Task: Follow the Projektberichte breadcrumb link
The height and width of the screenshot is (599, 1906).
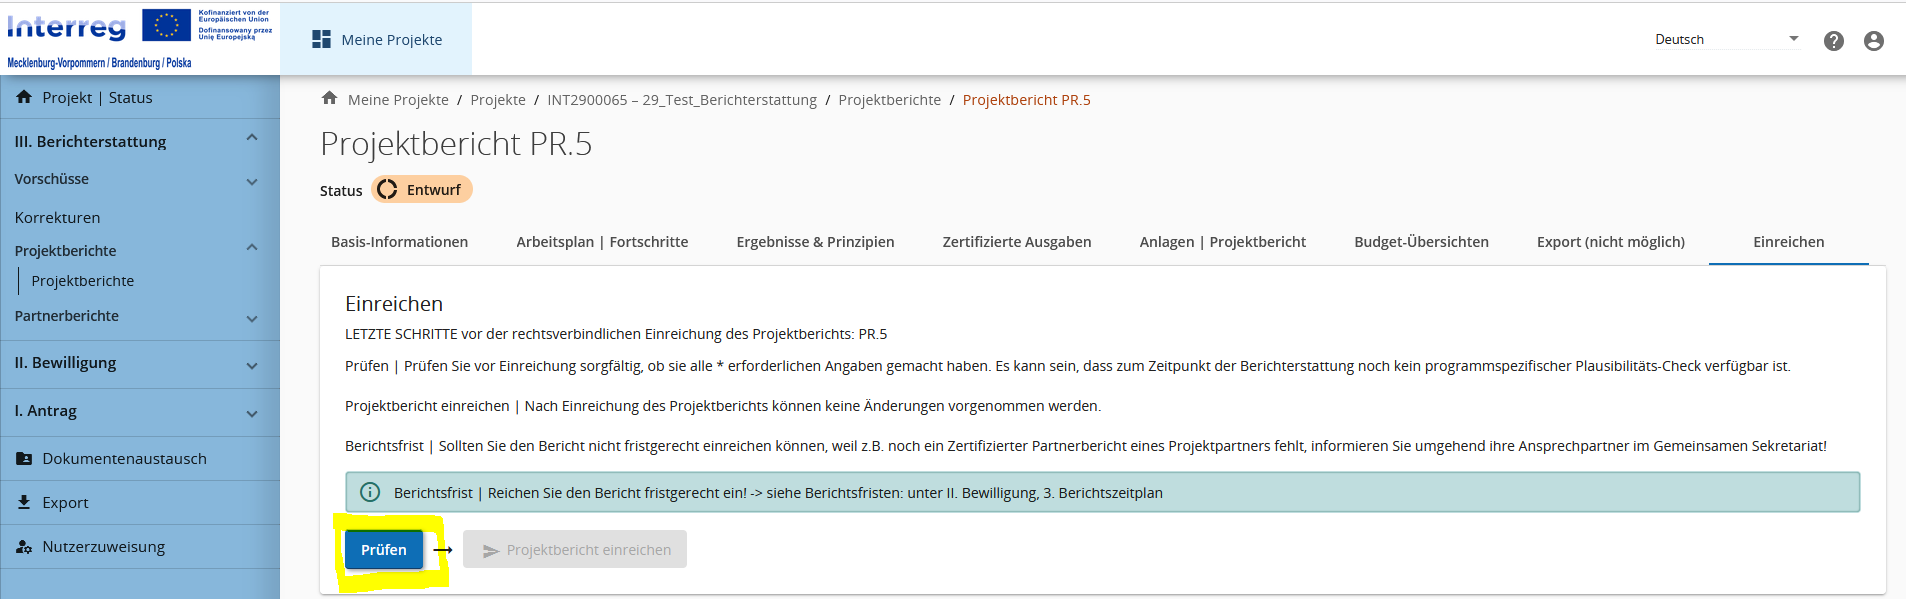Action: pyautogui.click(x=889, y=100)
